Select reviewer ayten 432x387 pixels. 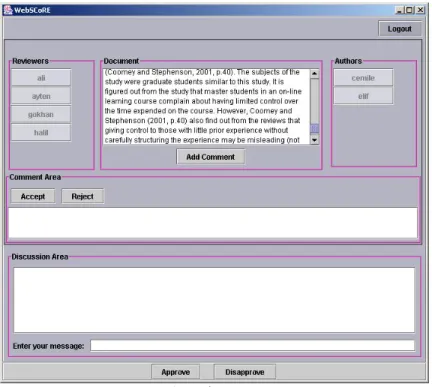click(x=41, y=96)
